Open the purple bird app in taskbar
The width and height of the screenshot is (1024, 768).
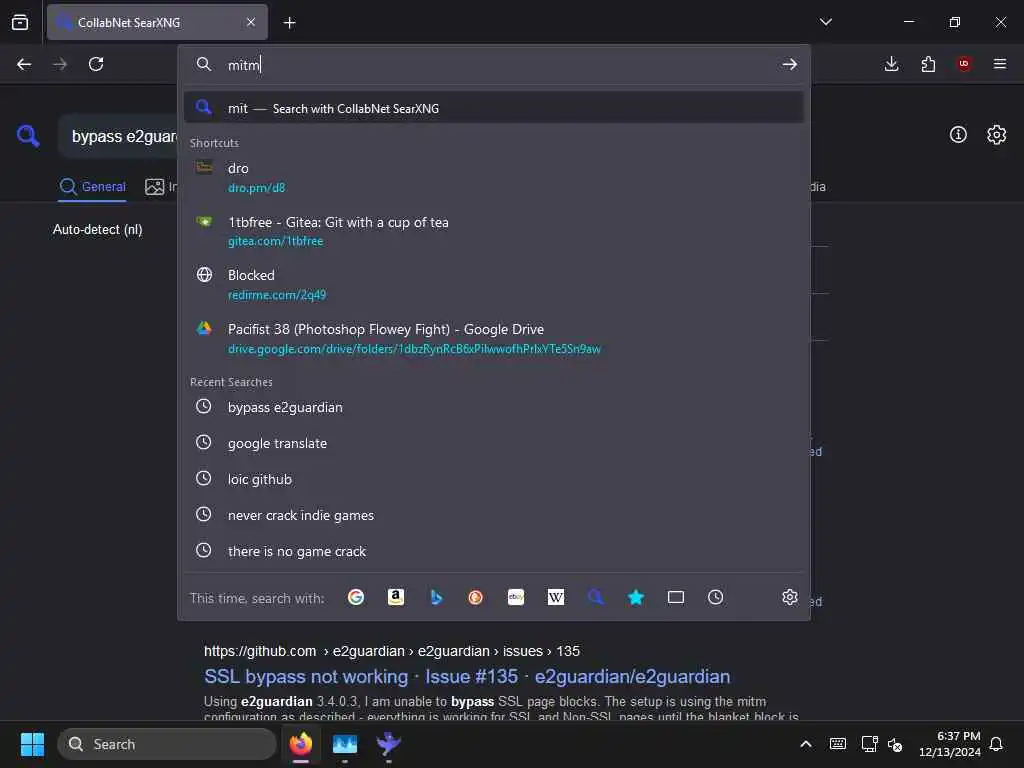point(389,744)
